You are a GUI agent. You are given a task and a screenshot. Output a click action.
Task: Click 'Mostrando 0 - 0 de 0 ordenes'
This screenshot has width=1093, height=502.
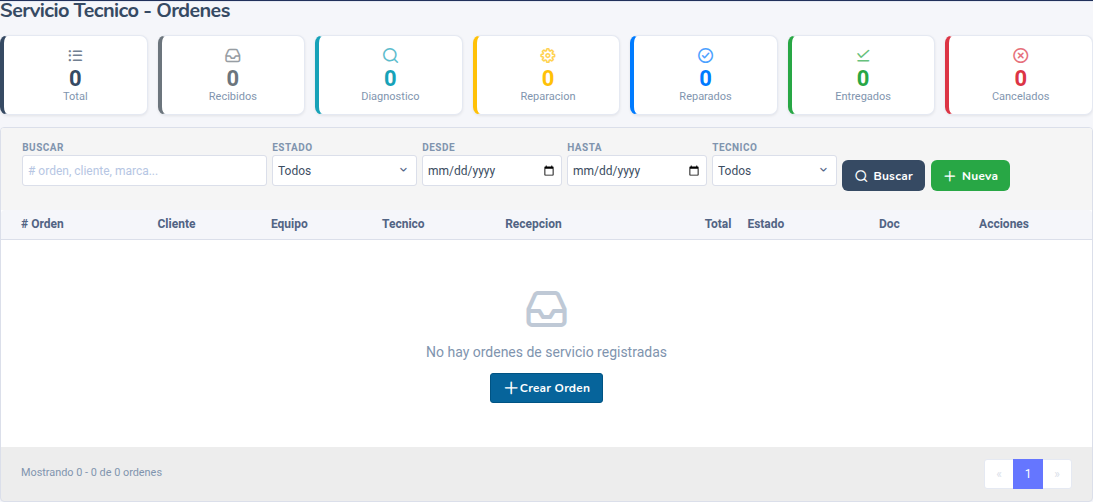[x=91, y=472]
